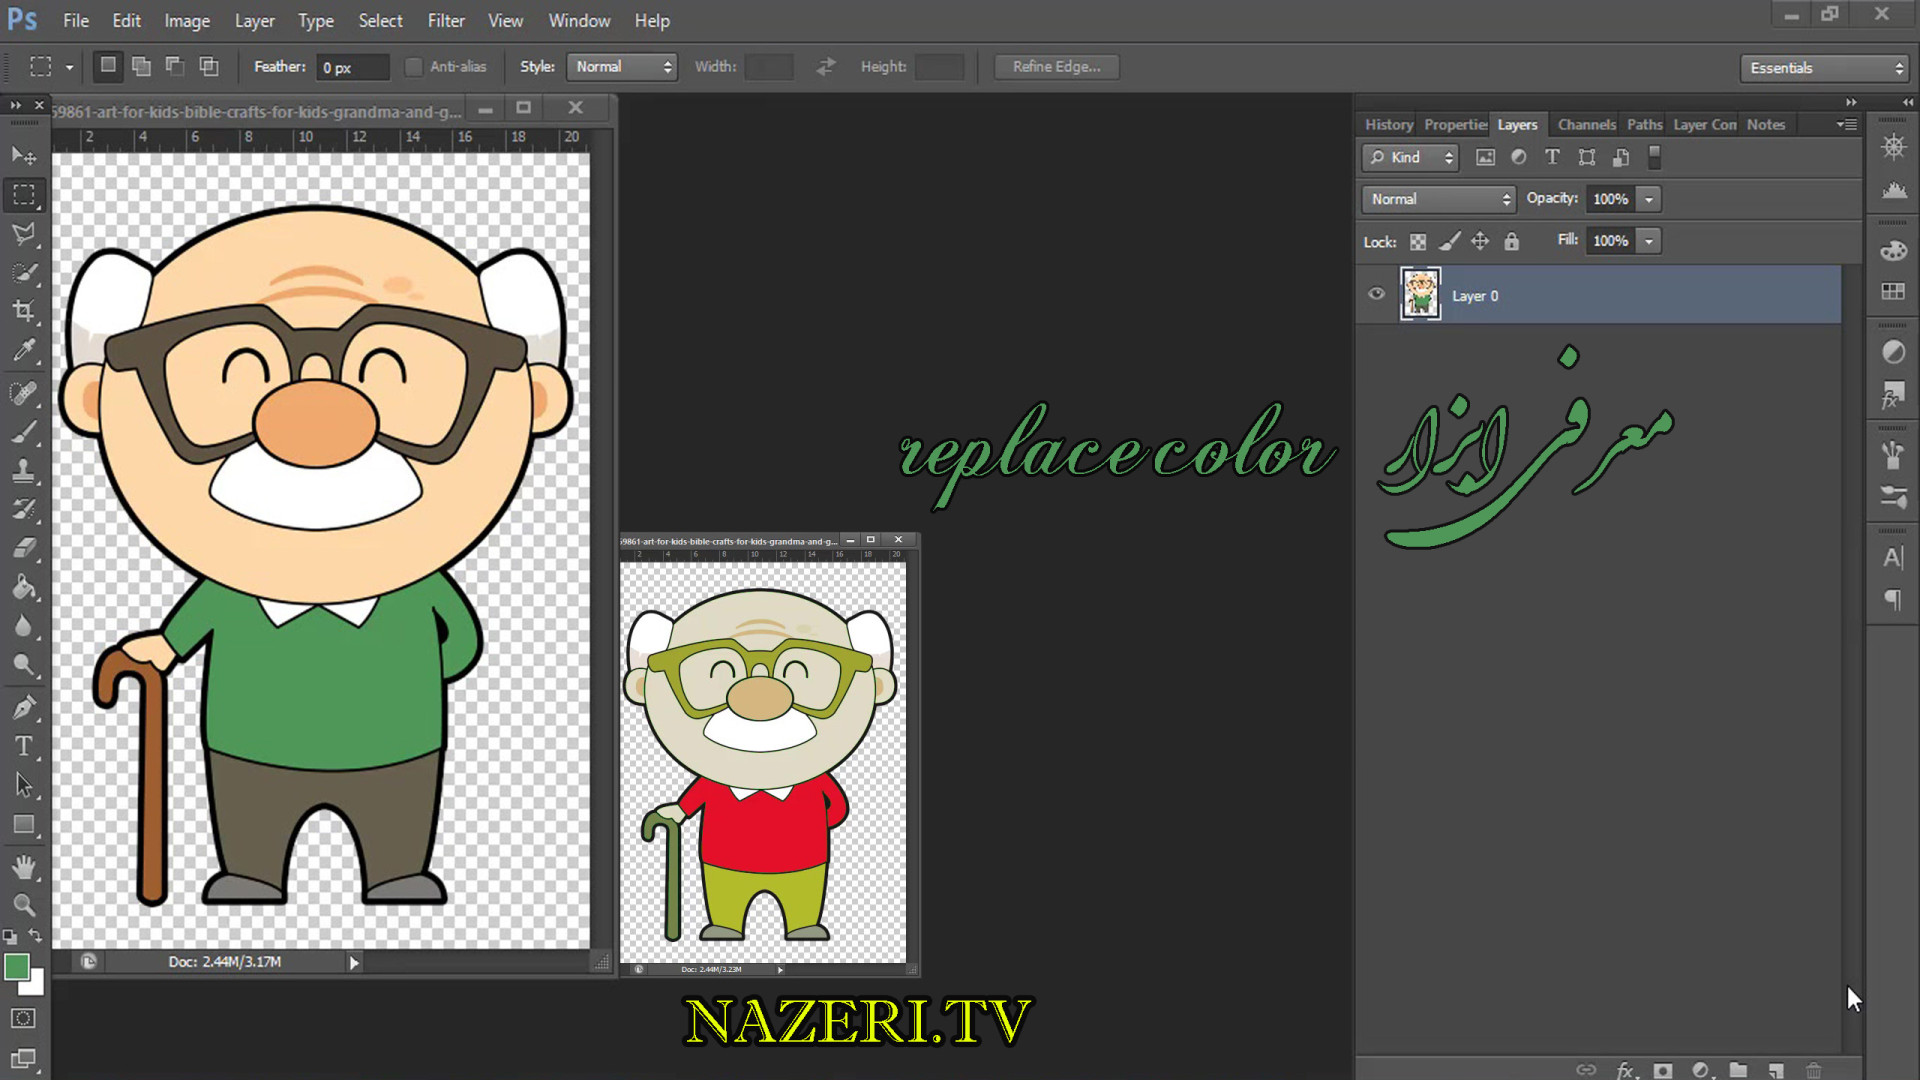The height and width of the screenshot is (1080, 1920).
Task: Select the Lasso tool
Action: pos(24,233)
